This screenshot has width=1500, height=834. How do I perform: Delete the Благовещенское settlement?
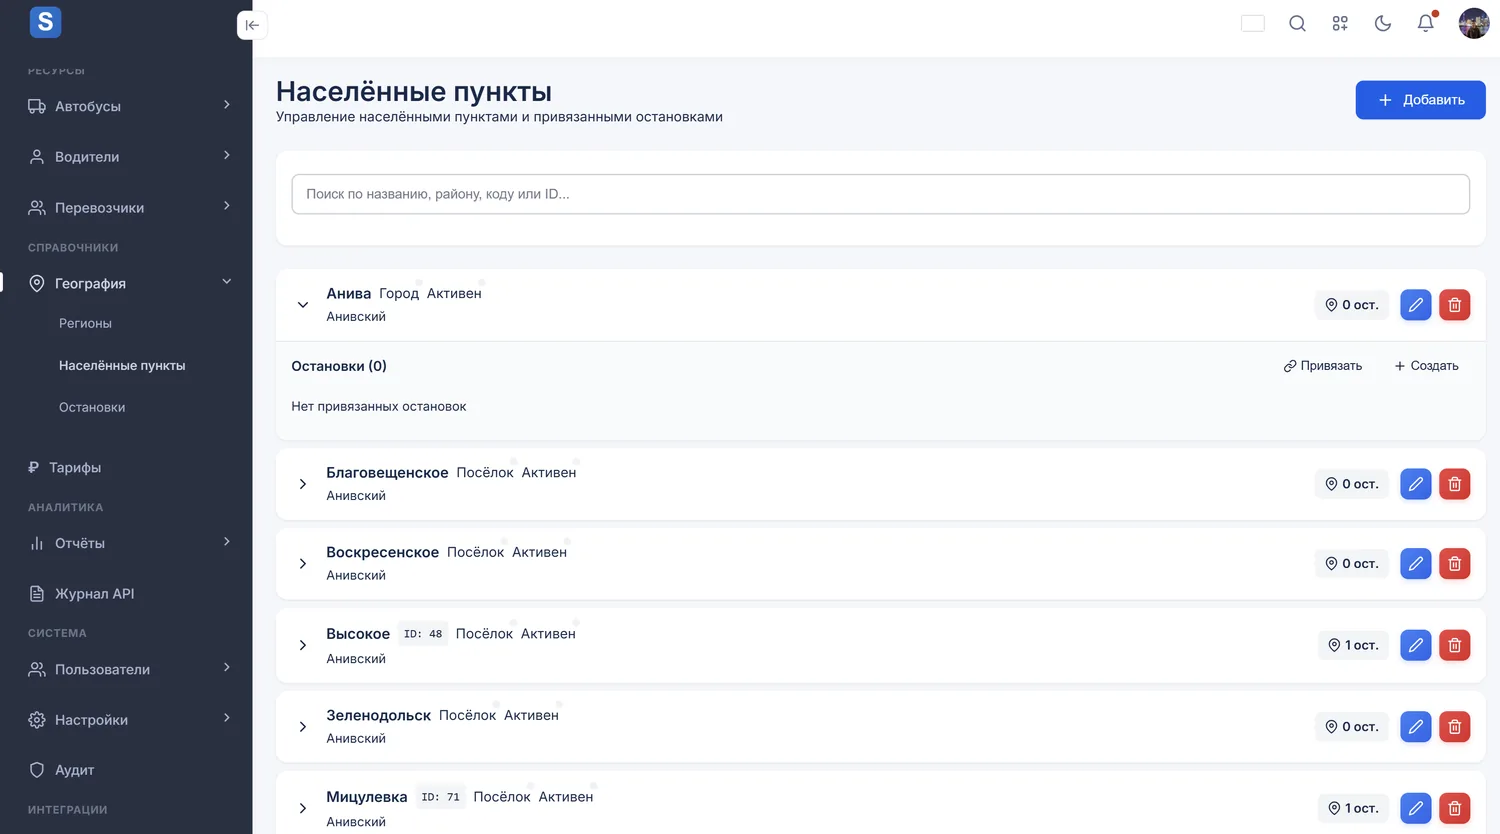(x=1454, y=484)
